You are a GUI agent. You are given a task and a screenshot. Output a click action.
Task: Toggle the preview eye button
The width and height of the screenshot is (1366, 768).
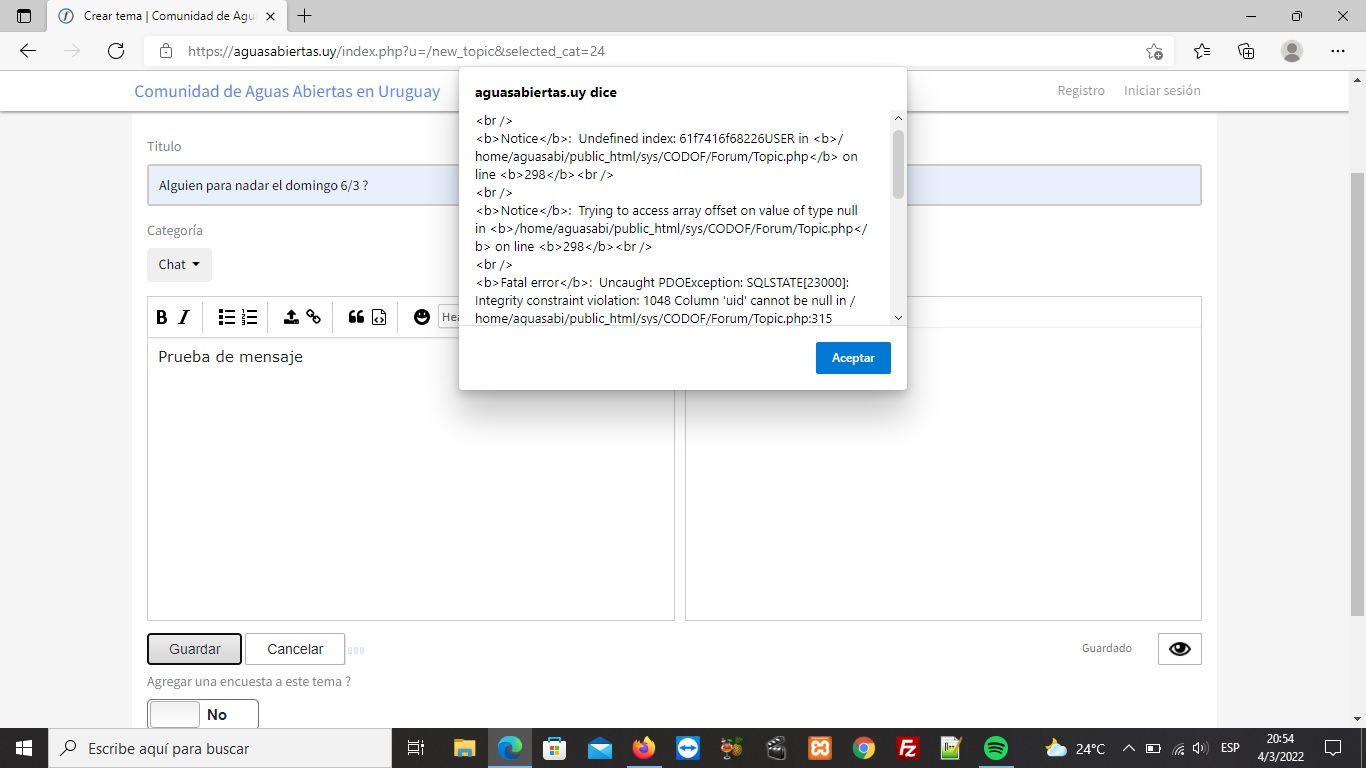(x=1179, y=649)
